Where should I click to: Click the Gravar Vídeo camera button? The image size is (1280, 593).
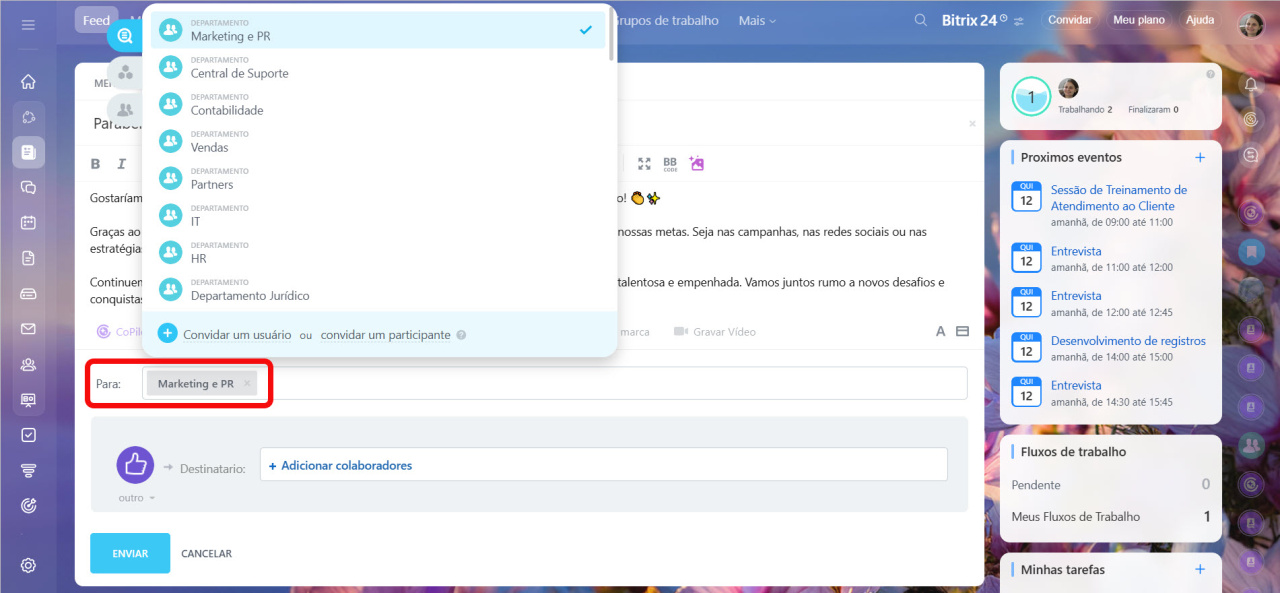[x=714, y=331]
